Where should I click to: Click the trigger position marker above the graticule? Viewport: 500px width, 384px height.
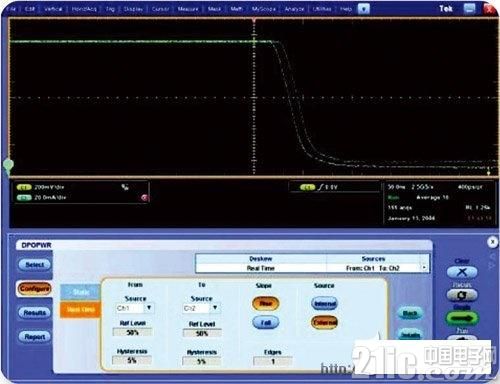point(254,20)
